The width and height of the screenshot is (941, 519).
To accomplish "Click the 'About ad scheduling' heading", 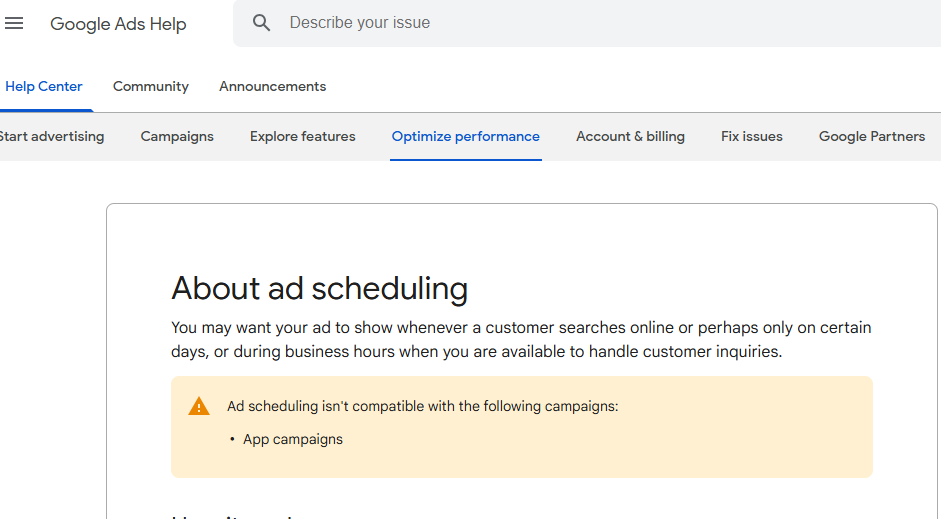I will (x=319, y=289).
